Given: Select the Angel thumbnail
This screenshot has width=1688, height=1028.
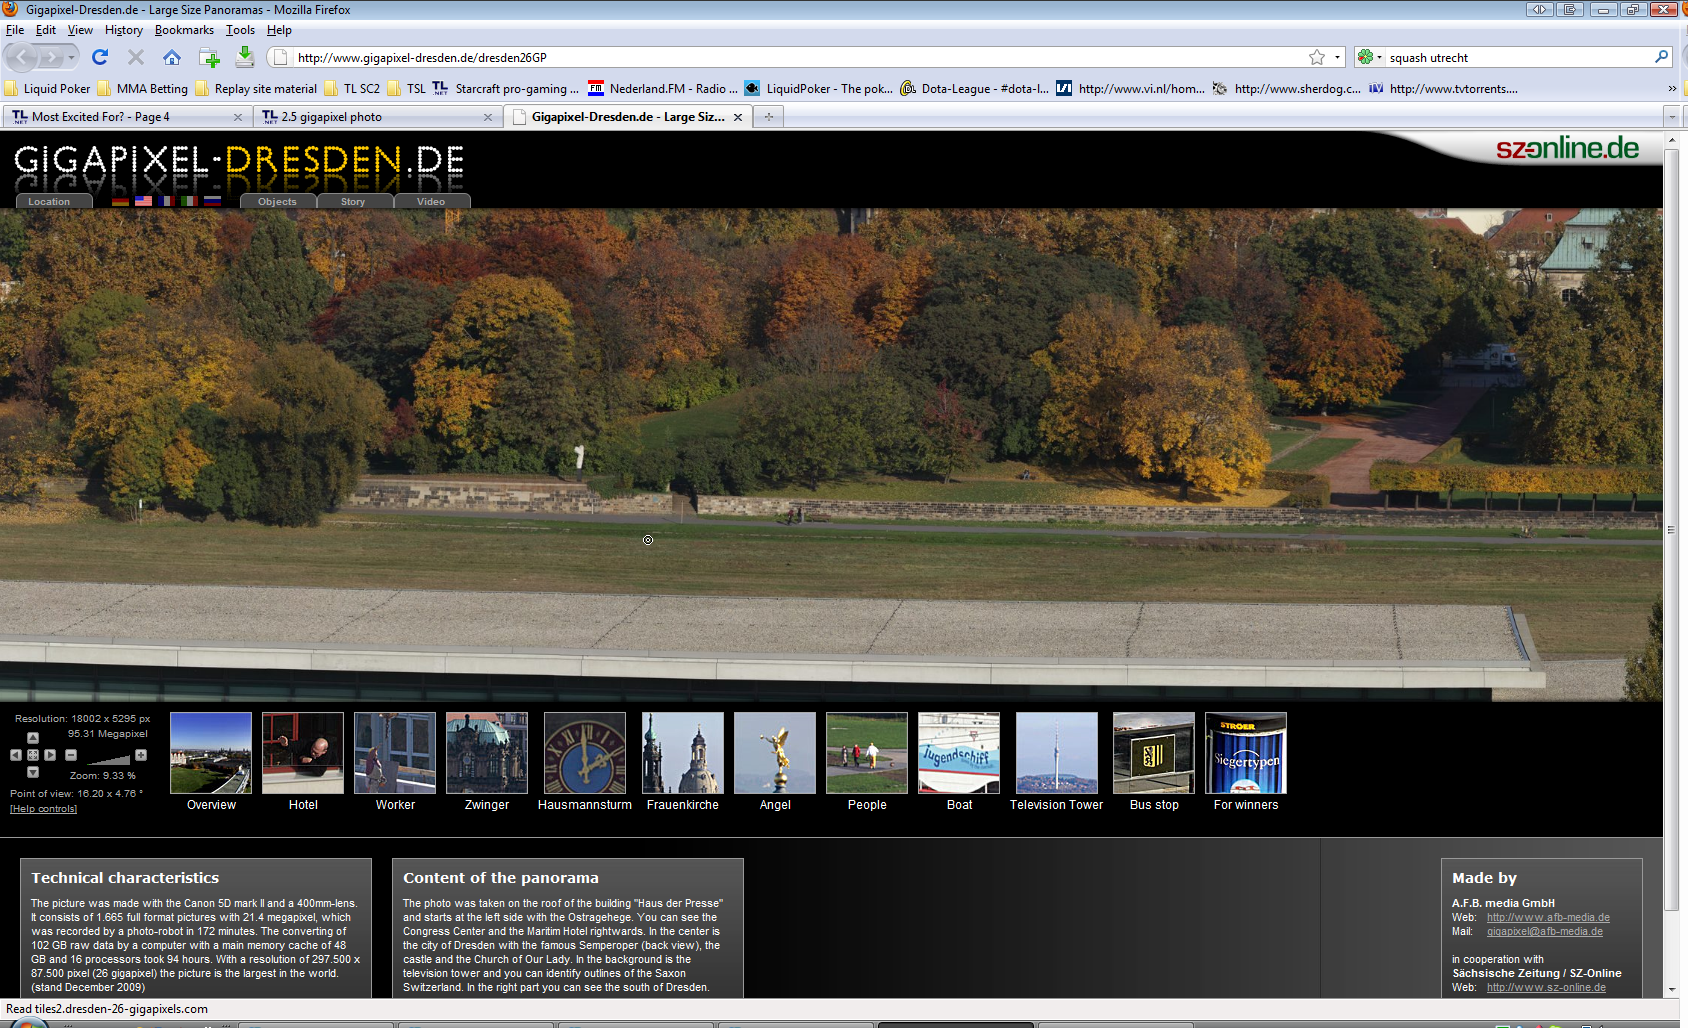Looking at the screenshot, I should (x=775, y=753).
